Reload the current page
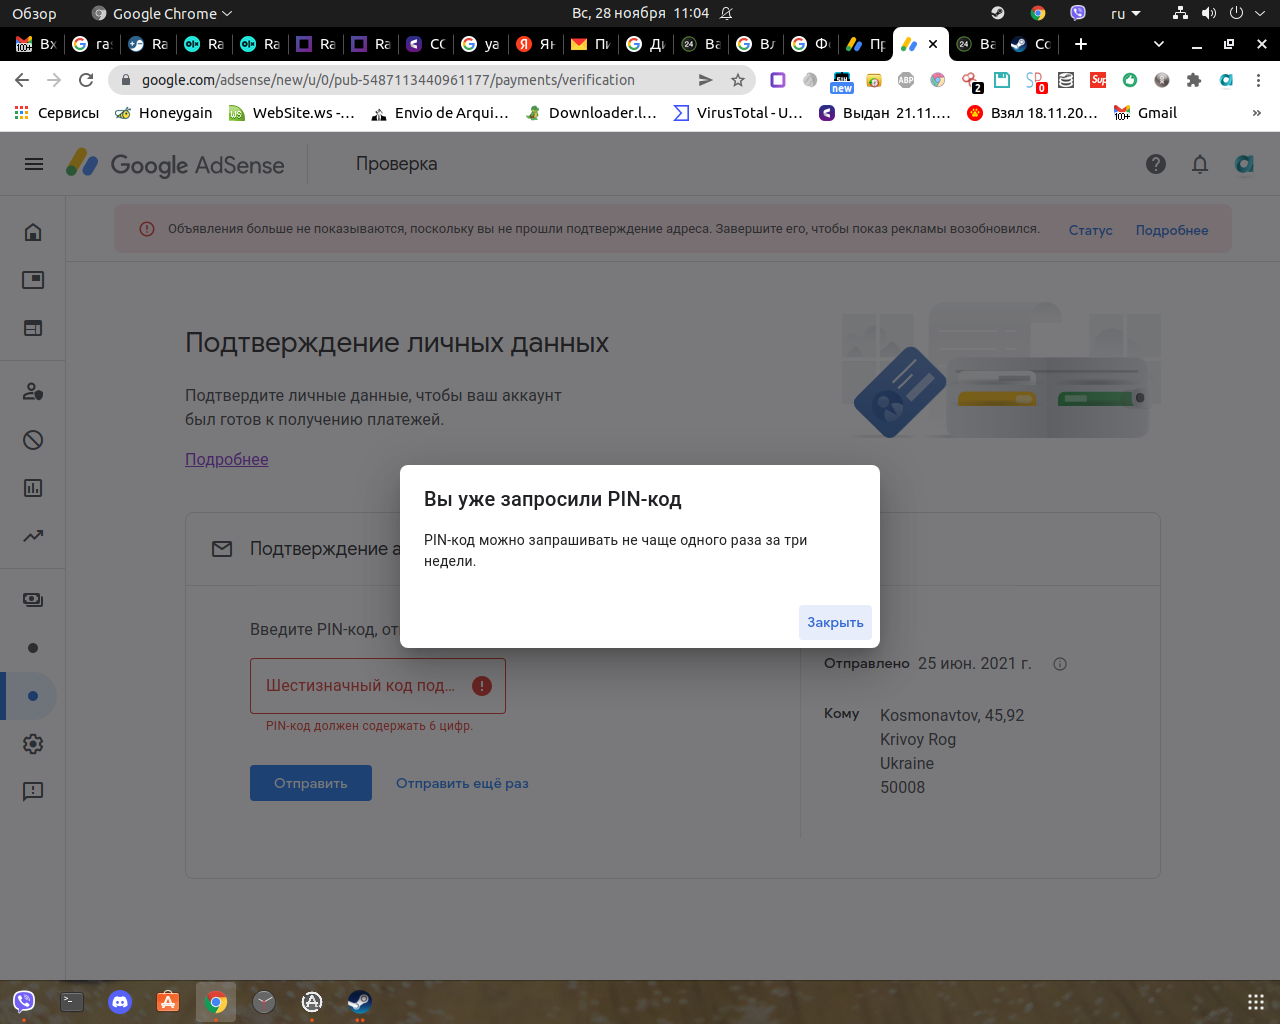The height and width of the screenshot is (1024, 1280). [86, 80]
